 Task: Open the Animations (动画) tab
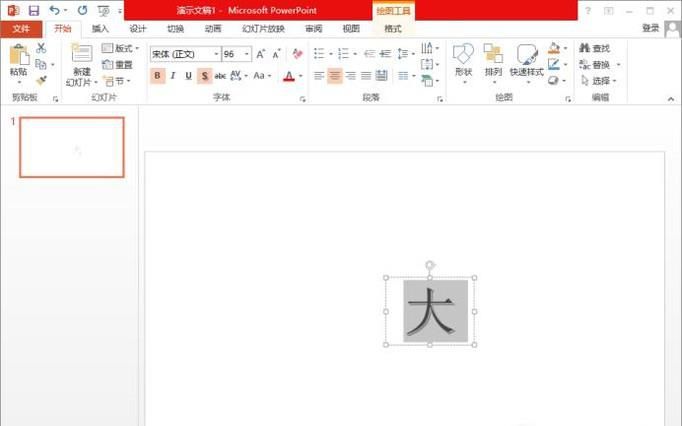point(213,29)
